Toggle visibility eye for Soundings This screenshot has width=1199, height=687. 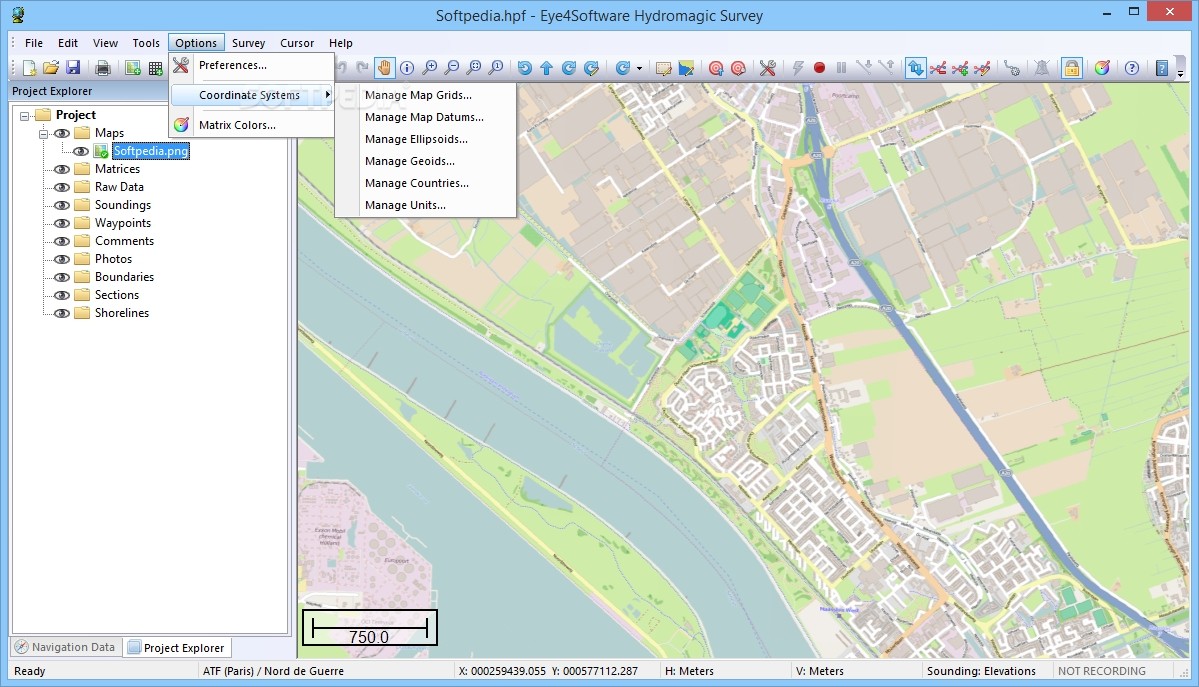pyautogui.click(x=62, y=205)
